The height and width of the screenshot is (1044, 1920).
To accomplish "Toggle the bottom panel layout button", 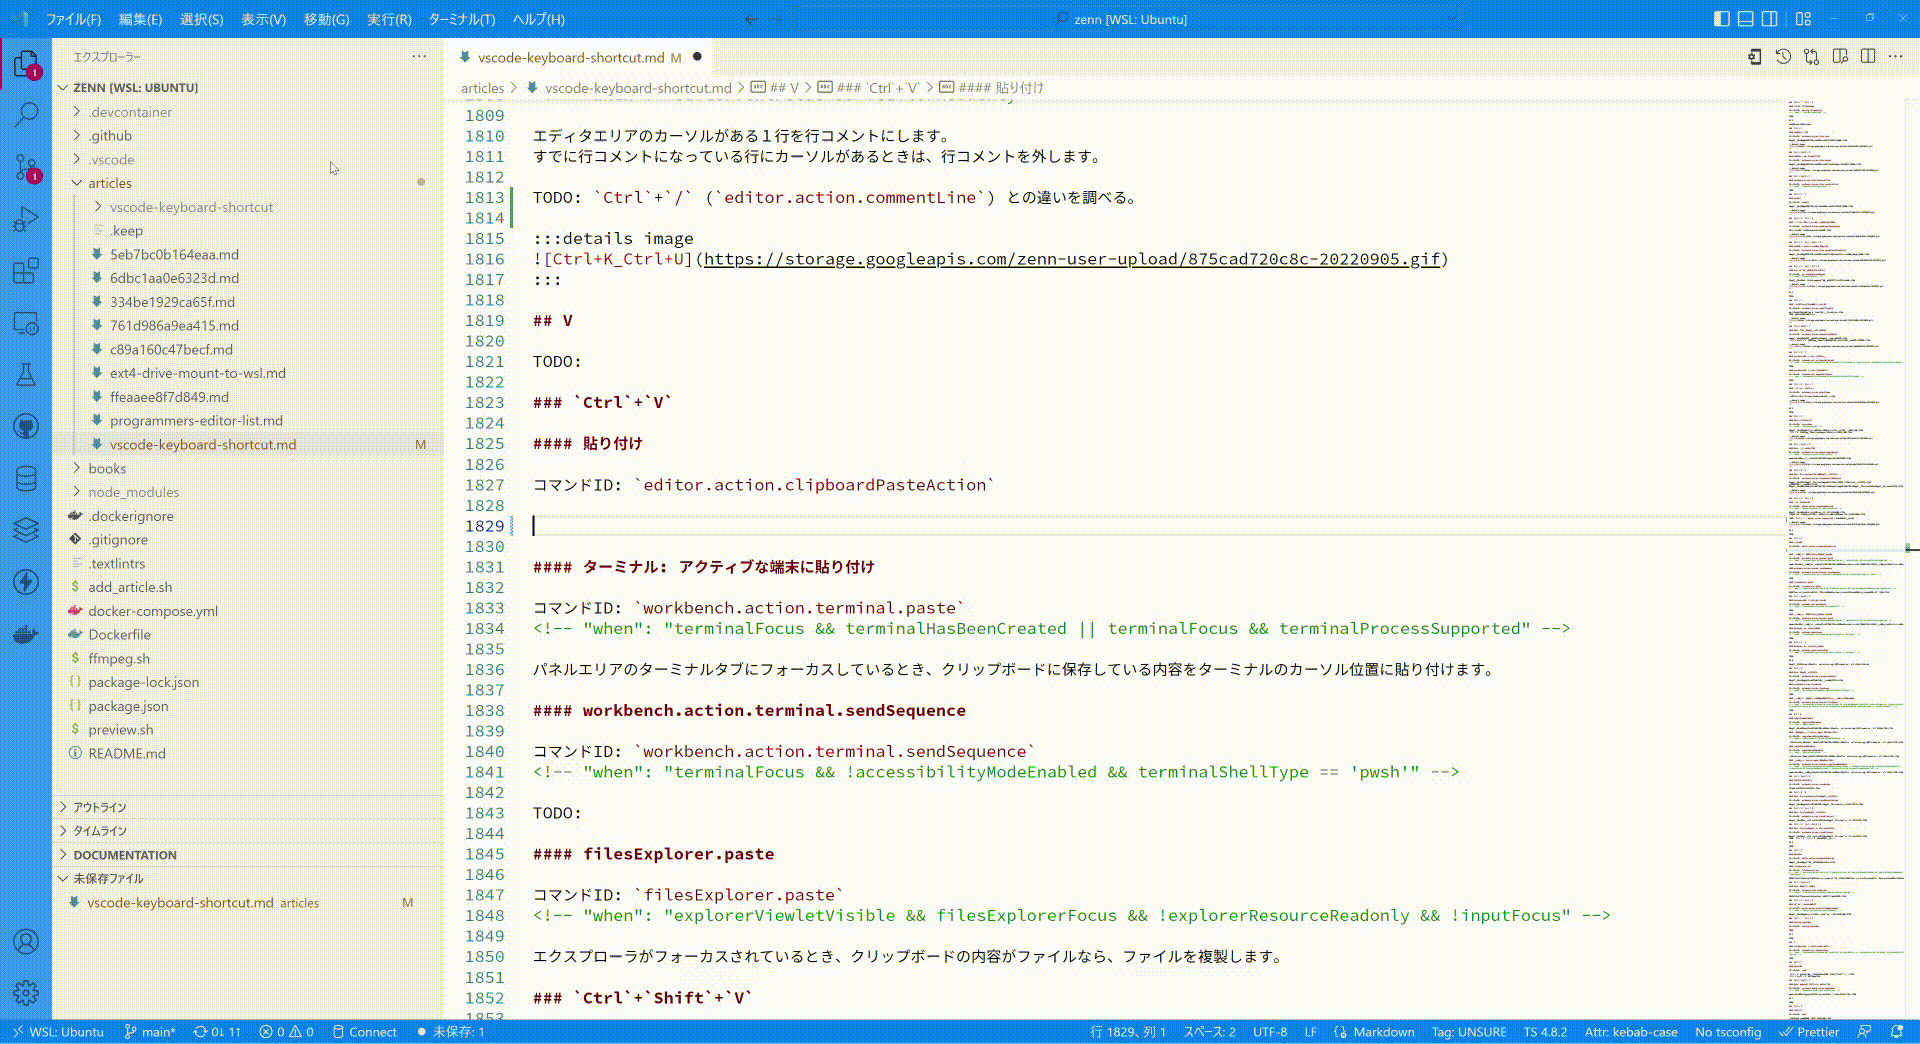I will point(1745,19).
